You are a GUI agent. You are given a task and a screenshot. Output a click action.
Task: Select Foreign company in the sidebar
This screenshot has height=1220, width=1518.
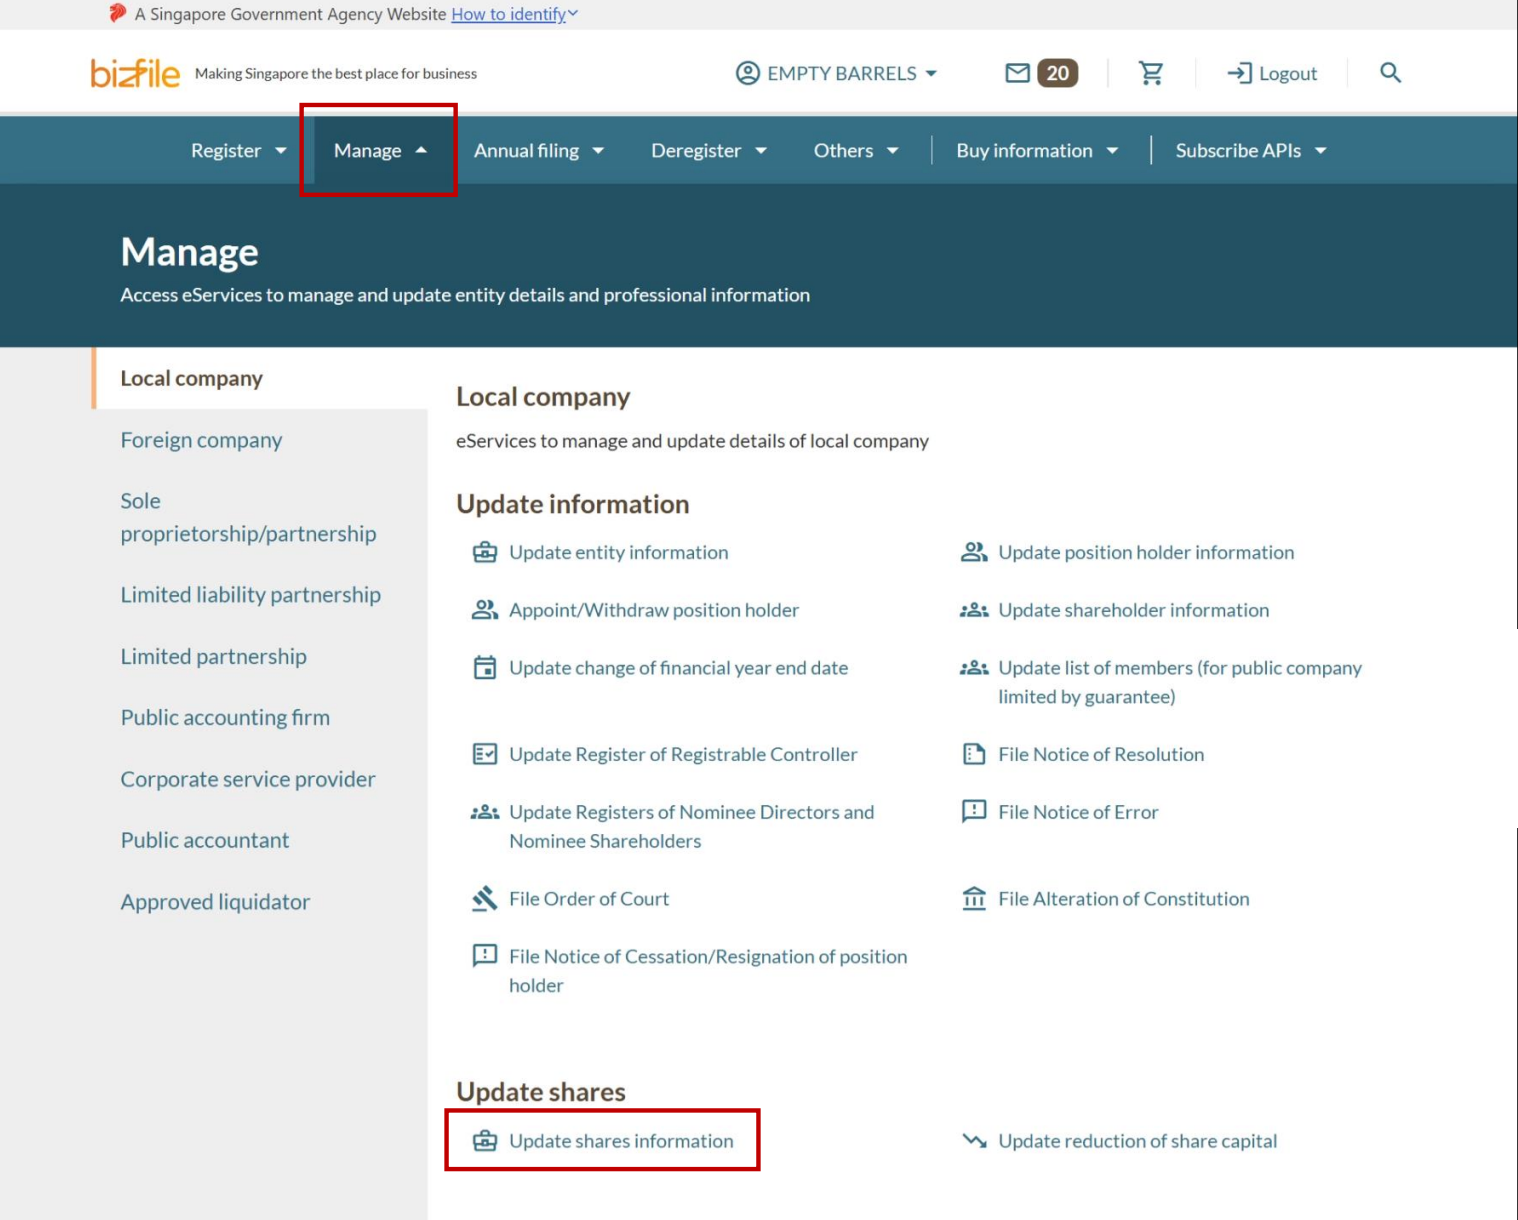[x=201, y=440]
